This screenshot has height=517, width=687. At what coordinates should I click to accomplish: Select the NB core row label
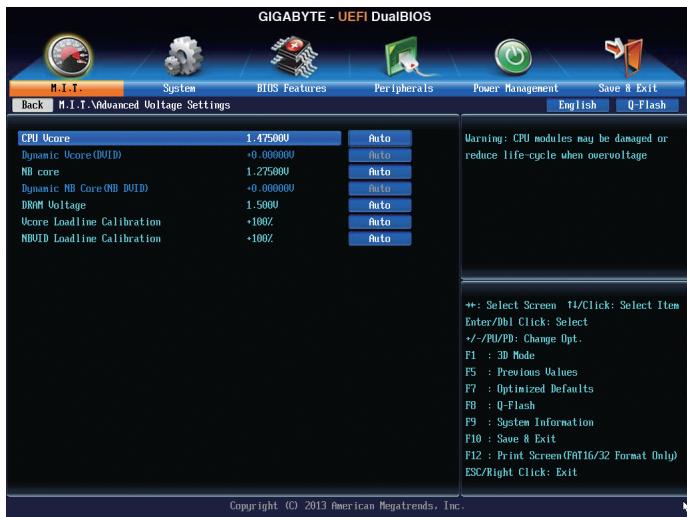coord(40,172)
